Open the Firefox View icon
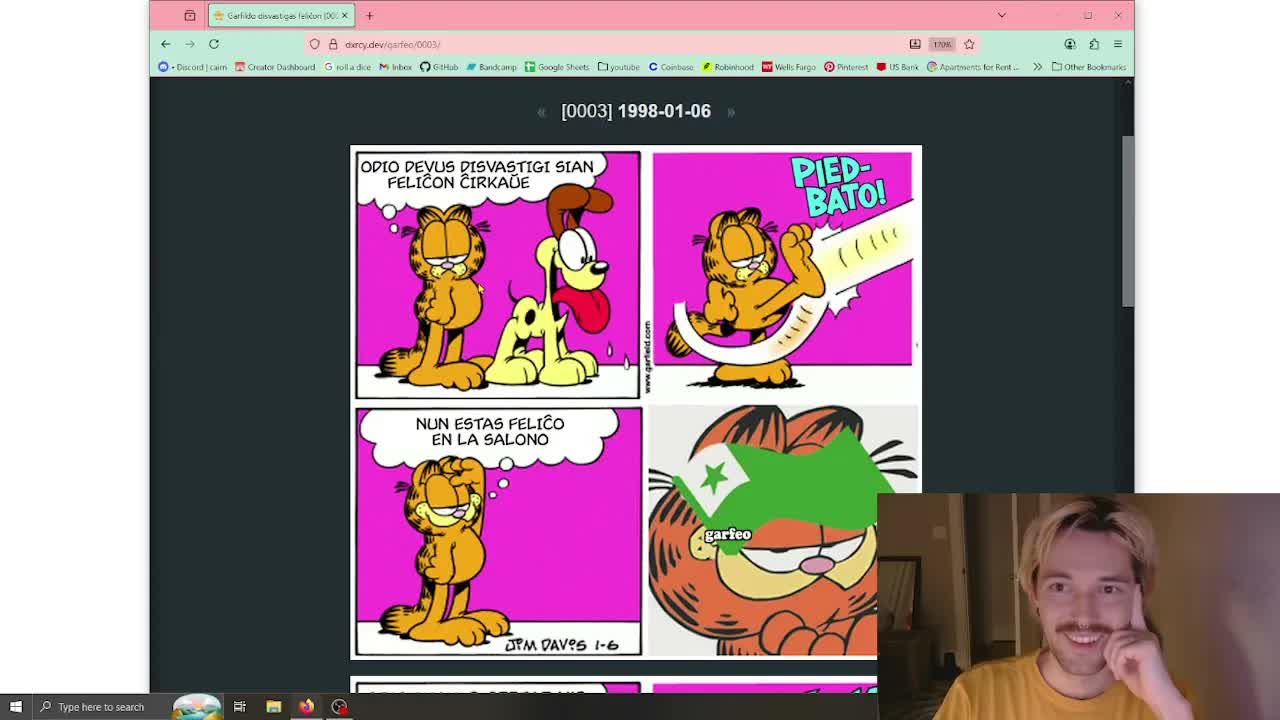 pyautogui.click(x=190, y=16)
